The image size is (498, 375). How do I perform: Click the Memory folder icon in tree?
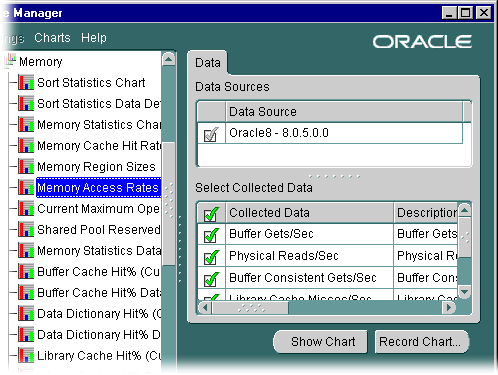click(10, 61)
